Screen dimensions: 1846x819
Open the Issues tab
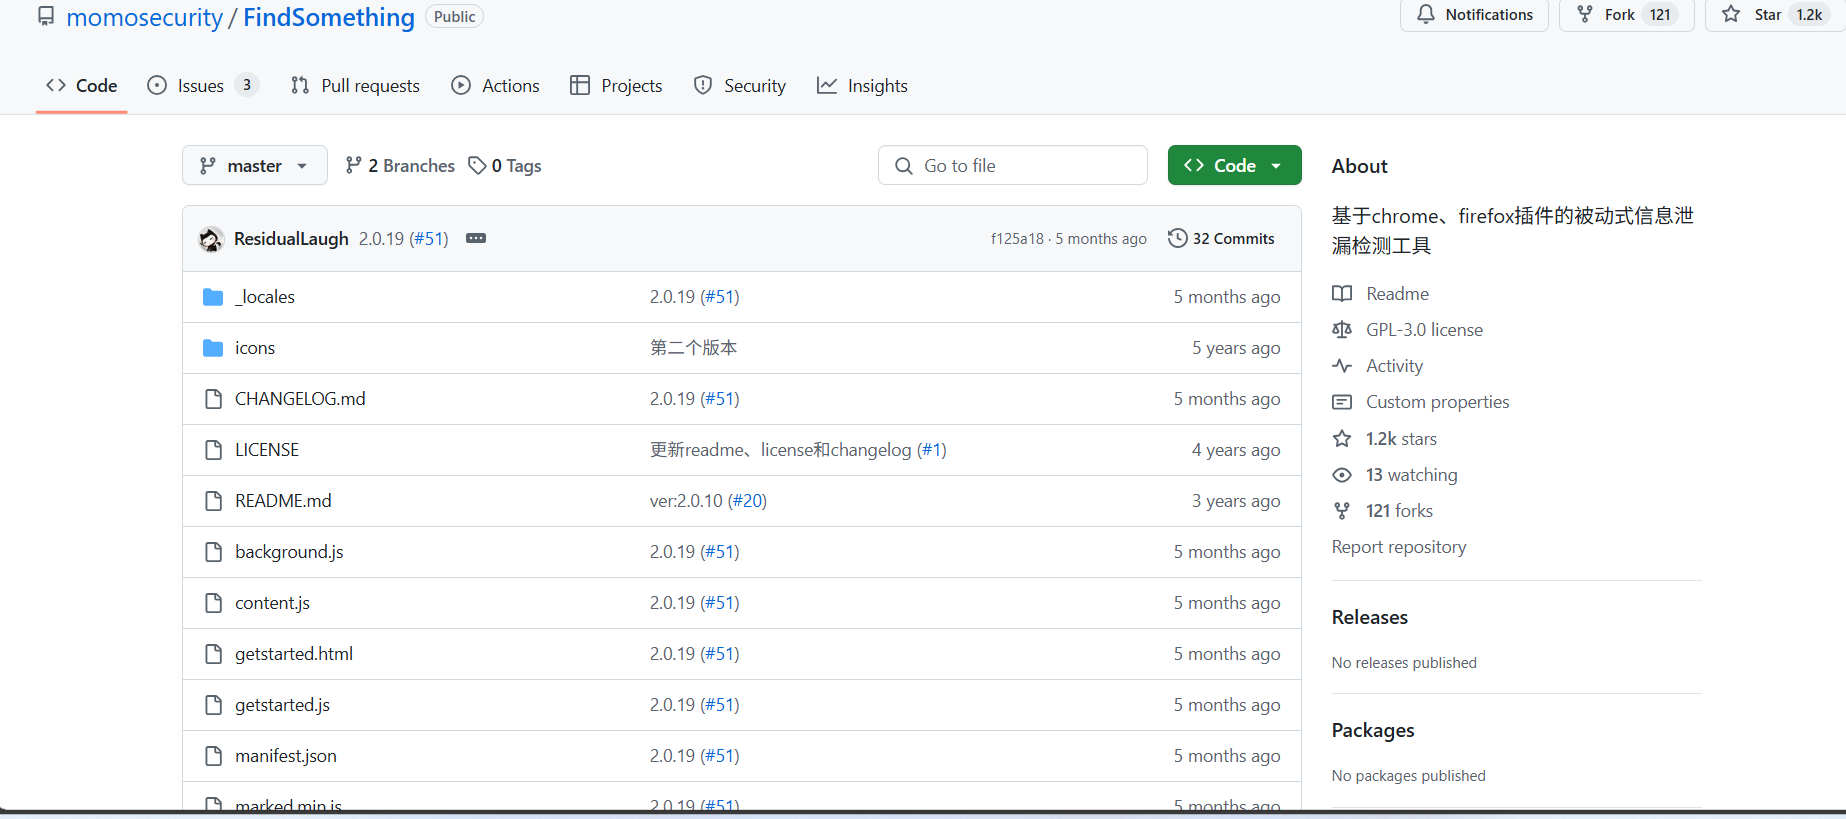tap(203, 86)
